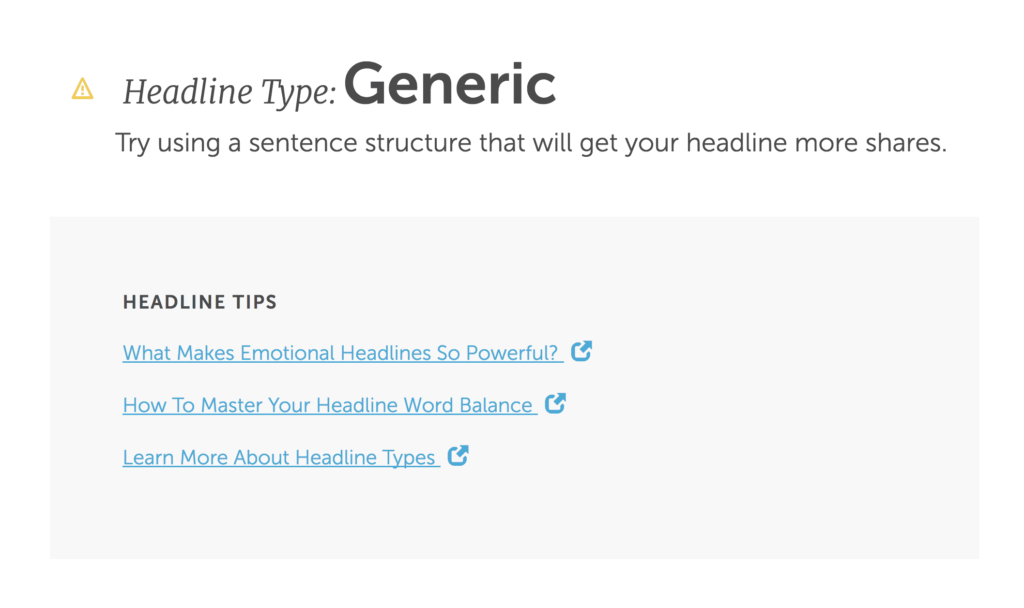
Task: Click "sentence structure" in the suggestion text
Action: (361, 143)
